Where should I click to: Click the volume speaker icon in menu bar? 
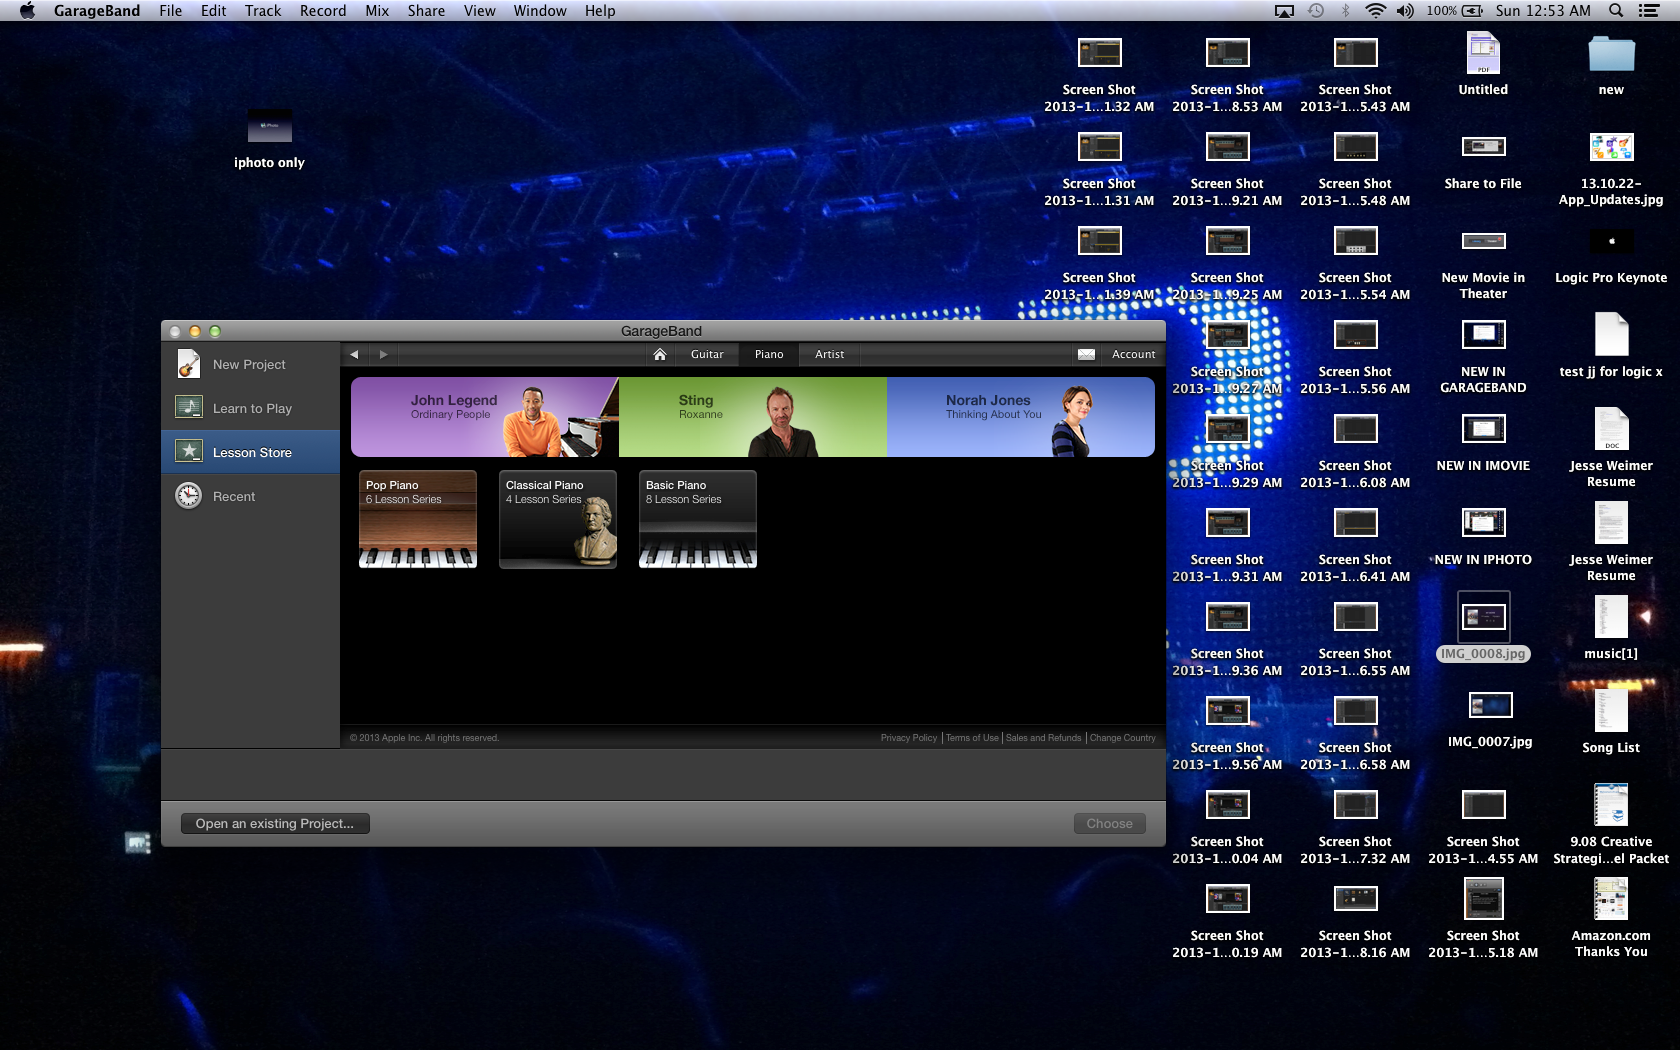(x=1405, y=10)
